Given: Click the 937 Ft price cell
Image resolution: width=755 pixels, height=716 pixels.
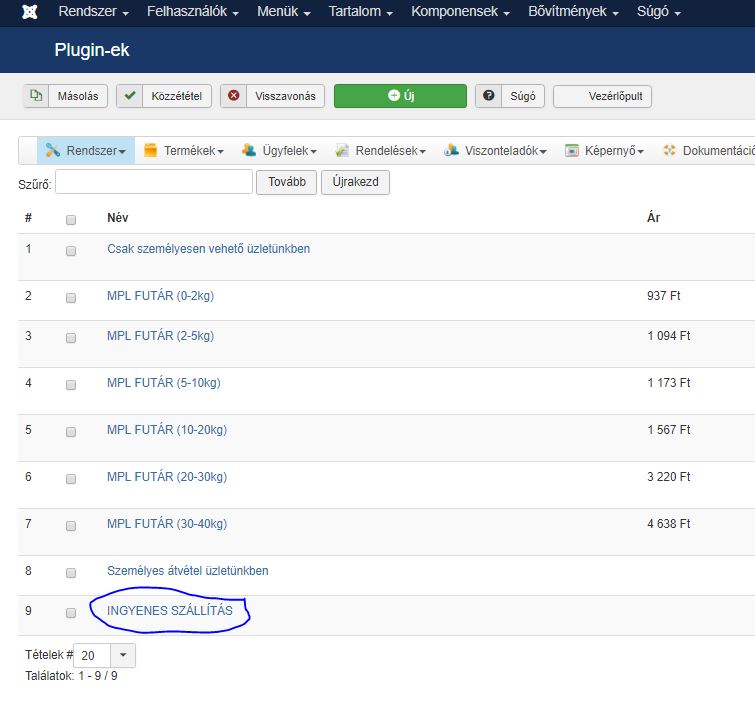Looking at the screenshot, I should click(664, 296).
